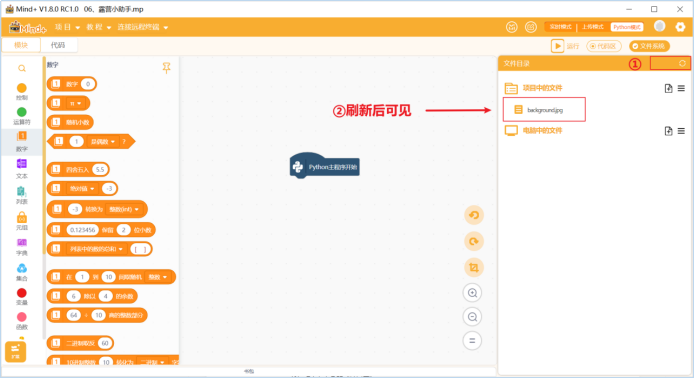Toggle the 代码区 code area panel

(x=604, y=46)
